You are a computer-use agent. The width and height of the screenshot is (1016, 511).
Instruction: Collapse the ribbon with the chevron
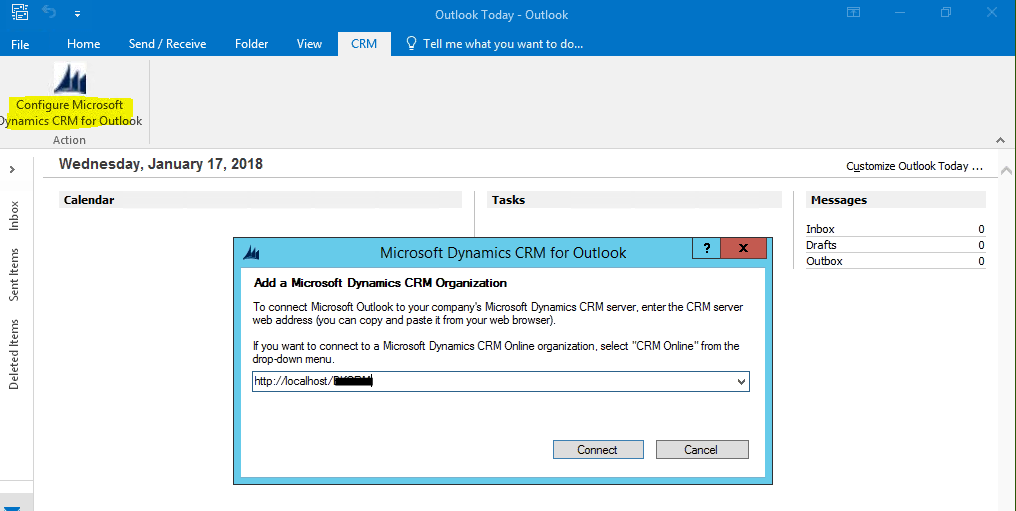click(x=1000, y=140)
